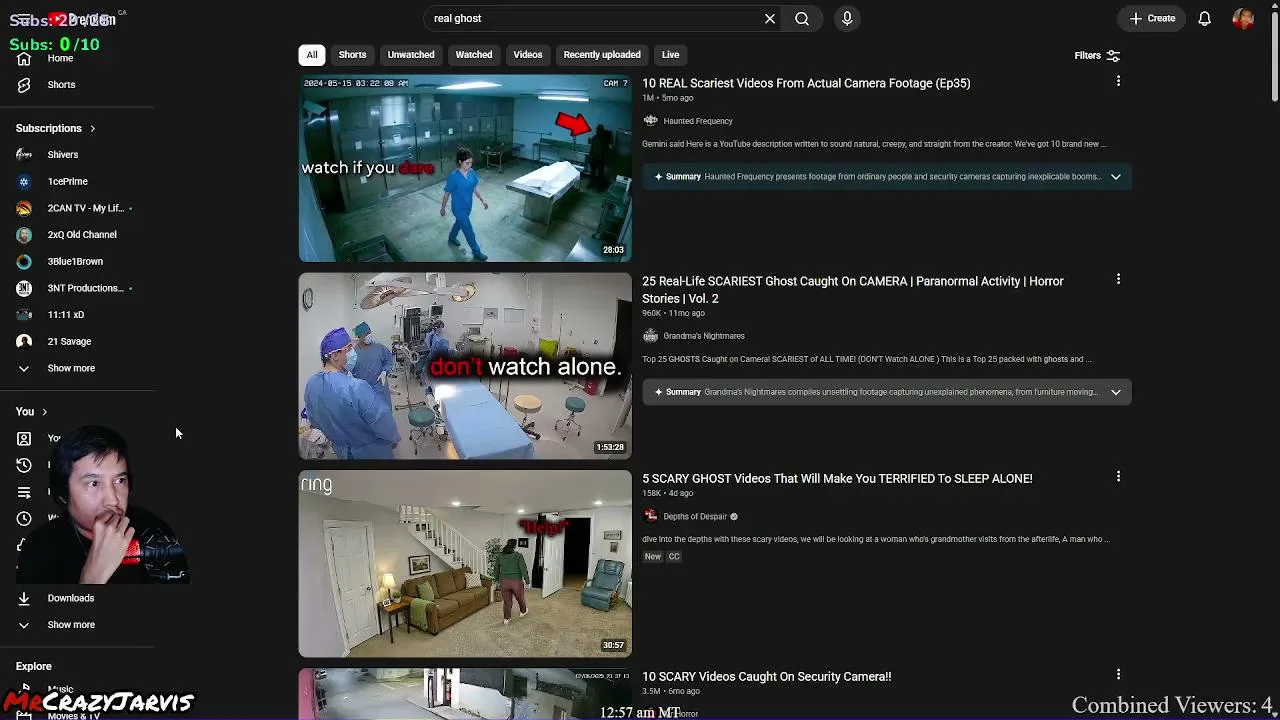Click the 'dive into the depths' description snippet
Viewport: 1280px width, 720px height.
pos(876,539)
